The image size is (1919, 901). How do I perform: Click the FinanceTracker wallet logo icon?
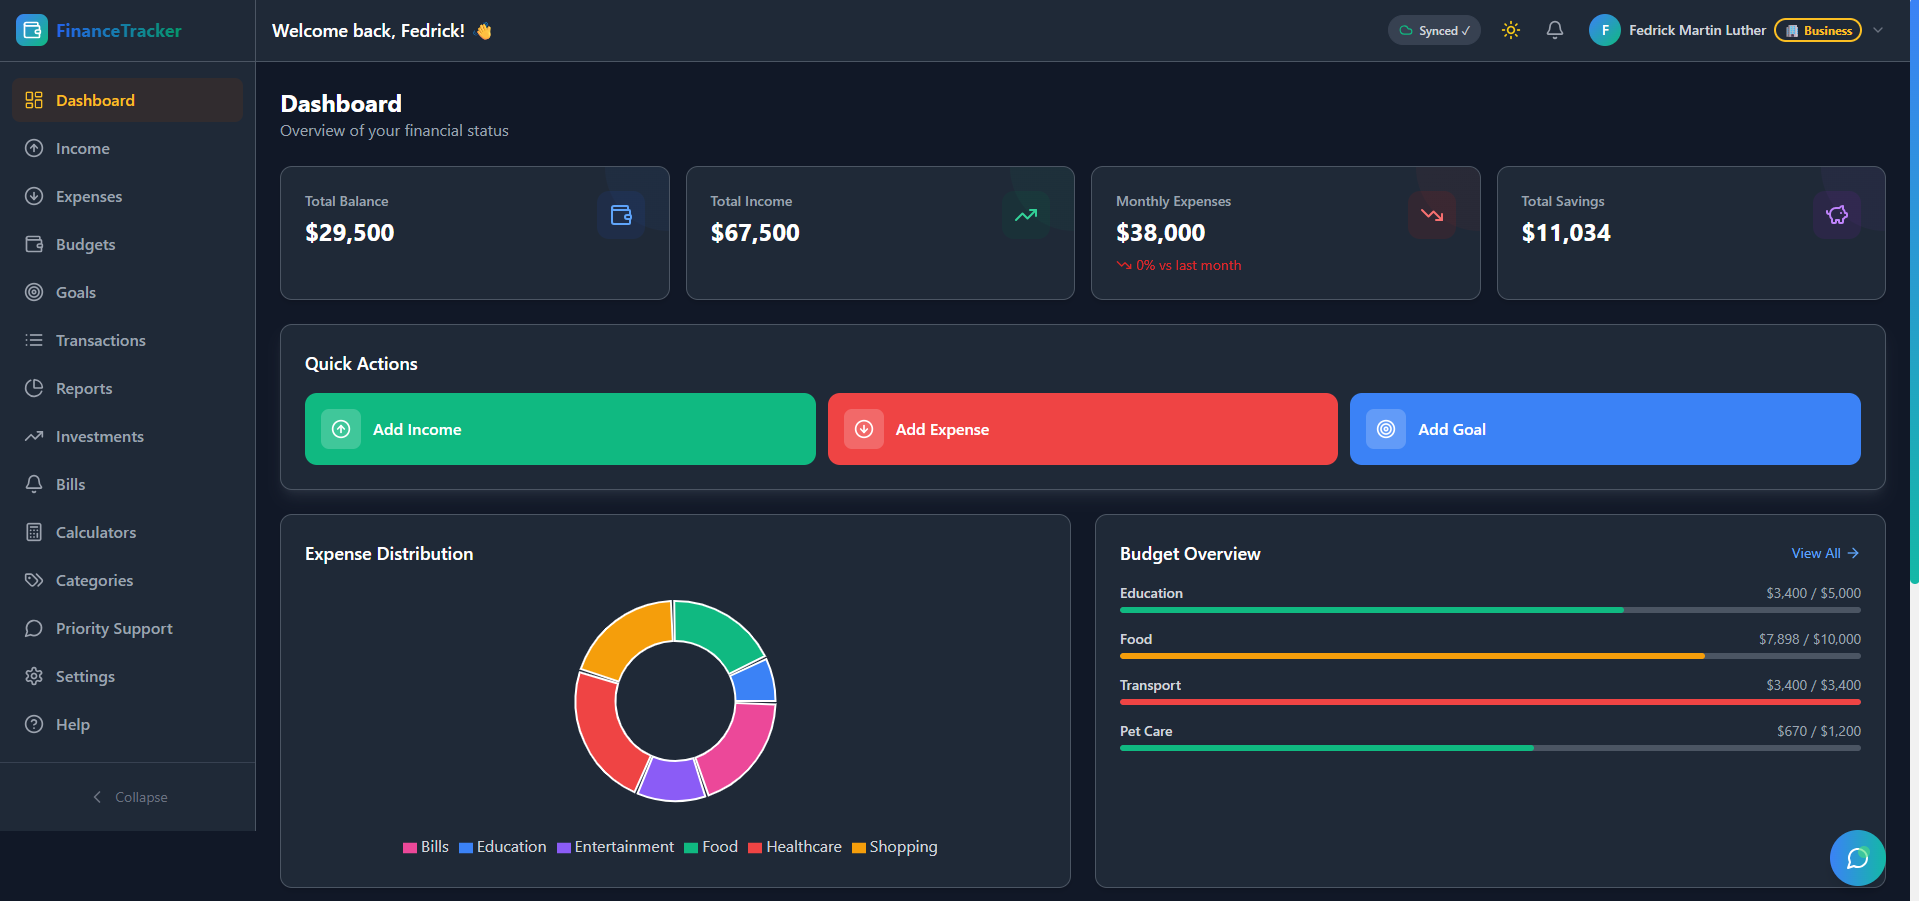[32, 30]
